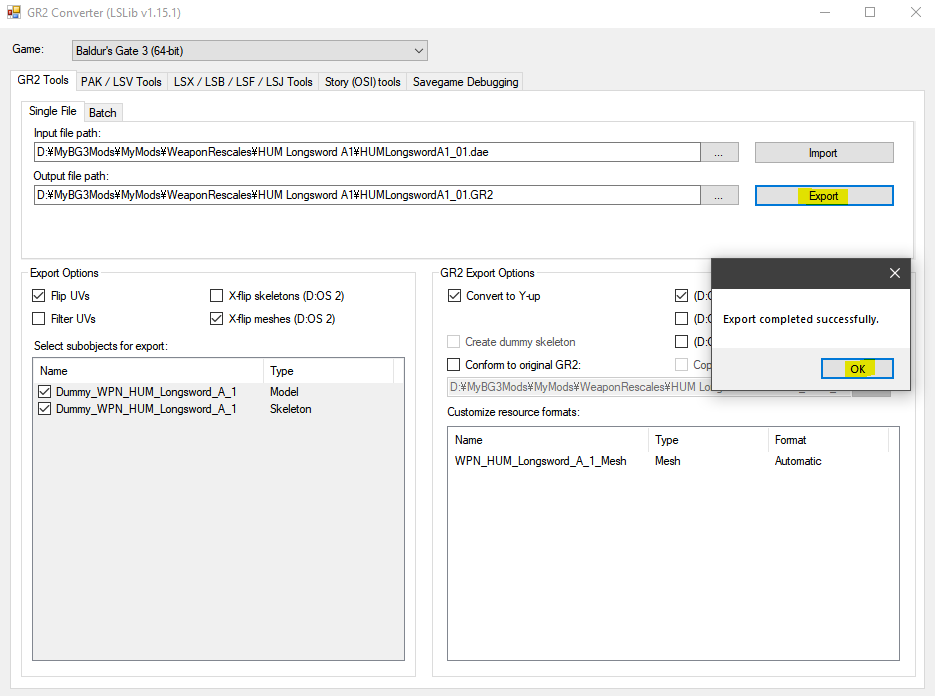This screenshot has width=935, height=696.
Task: Click the Import button
Action: pos(824,153)
